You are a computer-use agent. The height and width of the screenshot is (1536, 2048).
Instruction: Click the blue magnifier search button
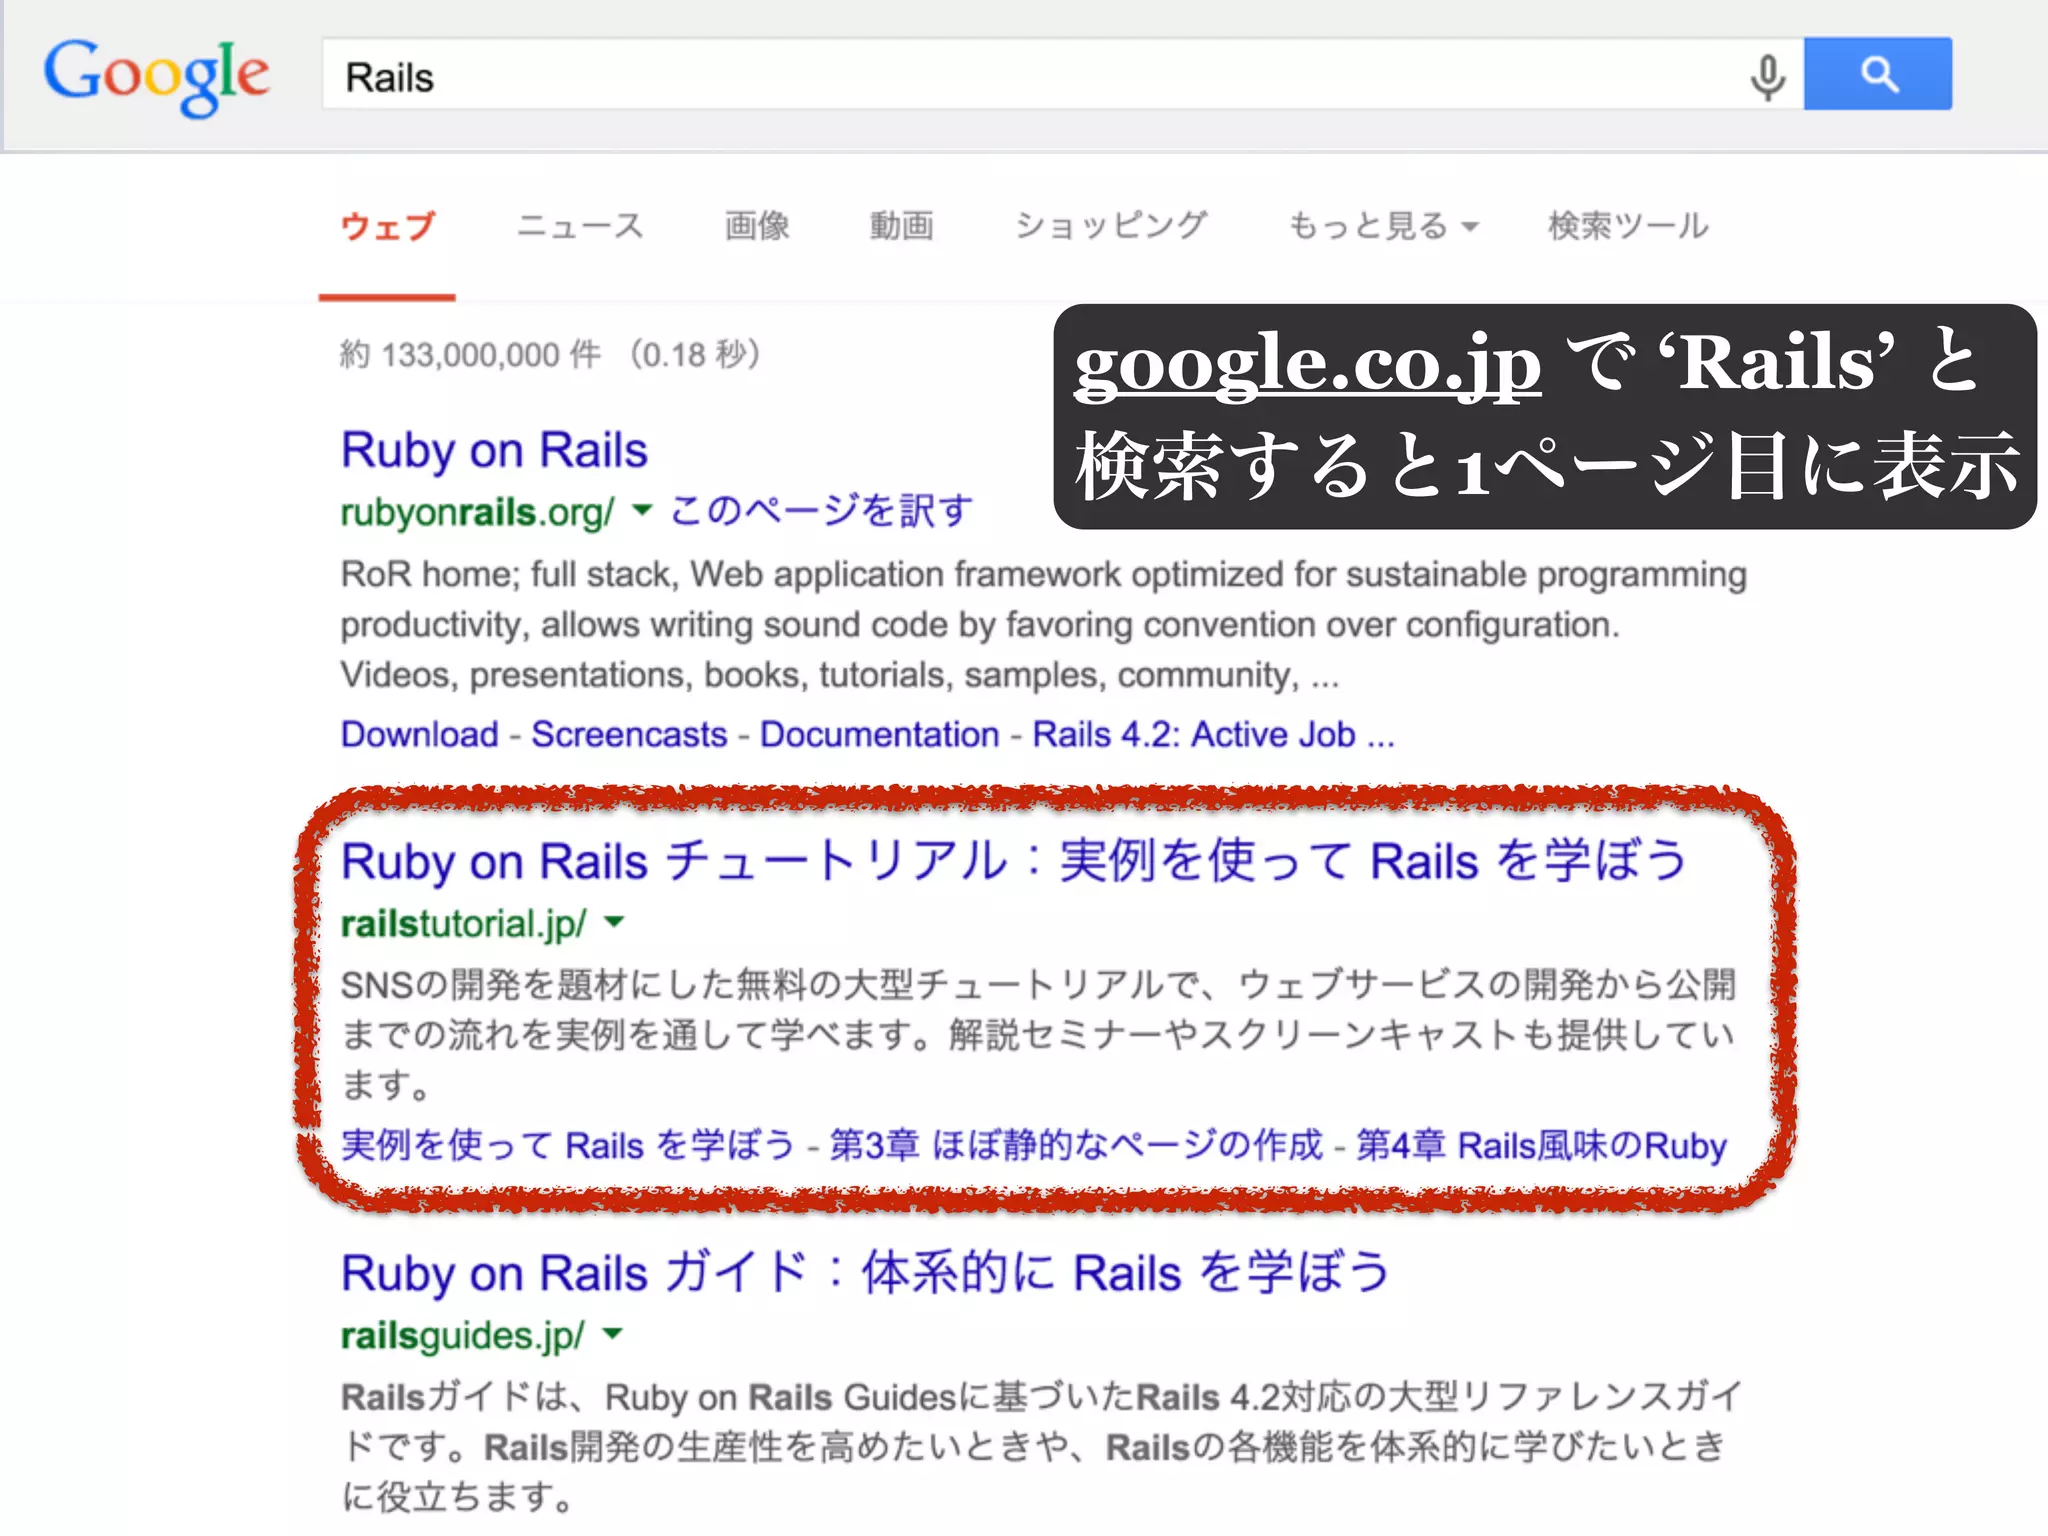coord(1877,74)
